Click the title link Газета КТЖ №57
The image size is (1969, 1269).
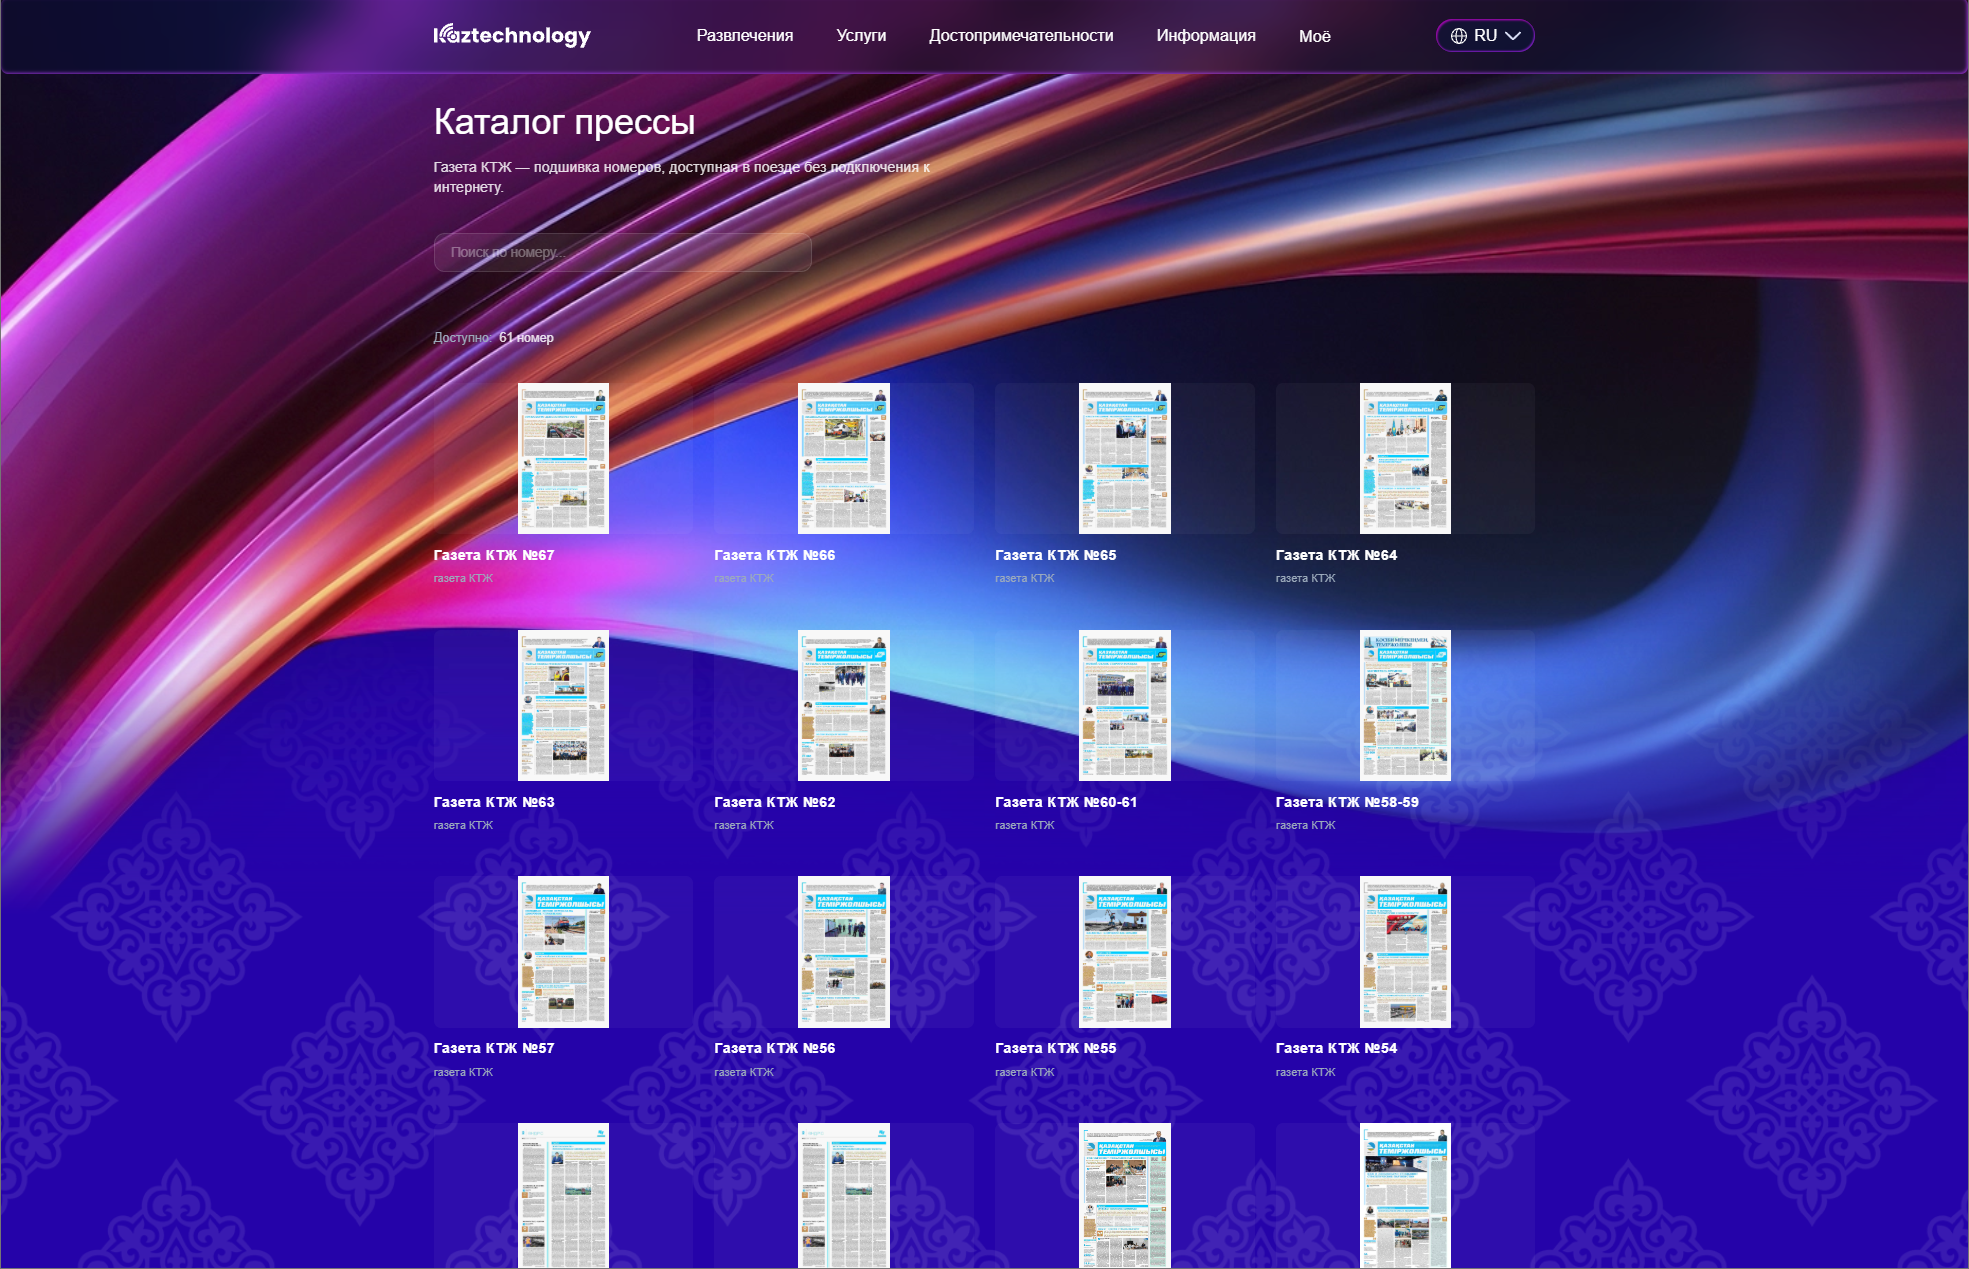pyautogui.click(x=494, y=1048)
